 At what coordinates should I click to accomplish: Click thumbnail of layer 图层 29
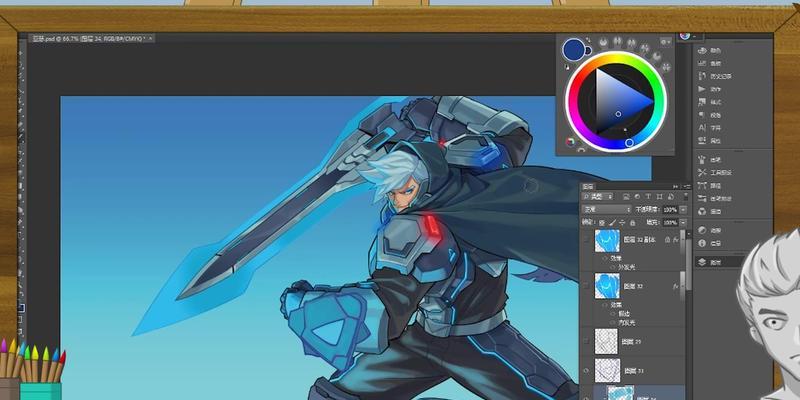[606, 341]
